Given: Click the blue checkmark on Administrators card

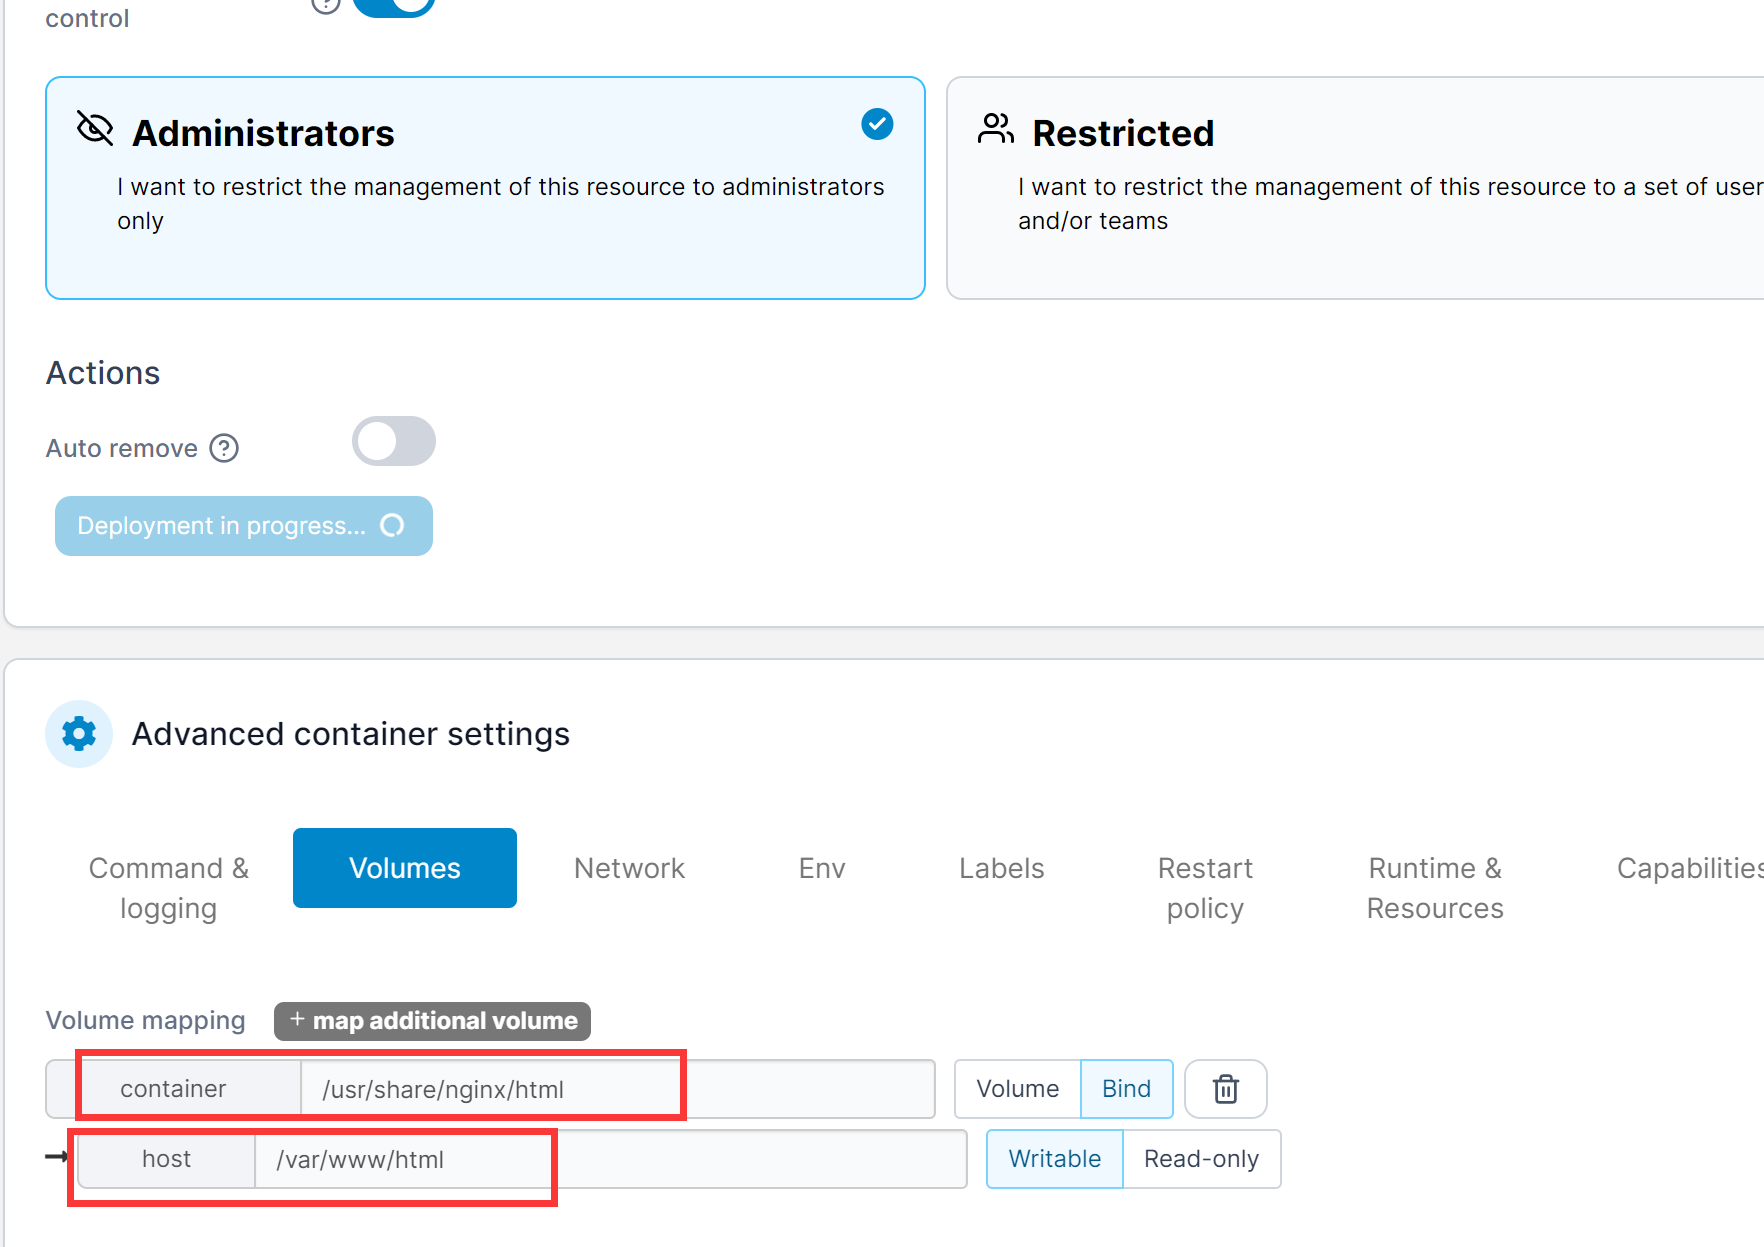Looking at the screenshot, I should click(x=877, y=124).
